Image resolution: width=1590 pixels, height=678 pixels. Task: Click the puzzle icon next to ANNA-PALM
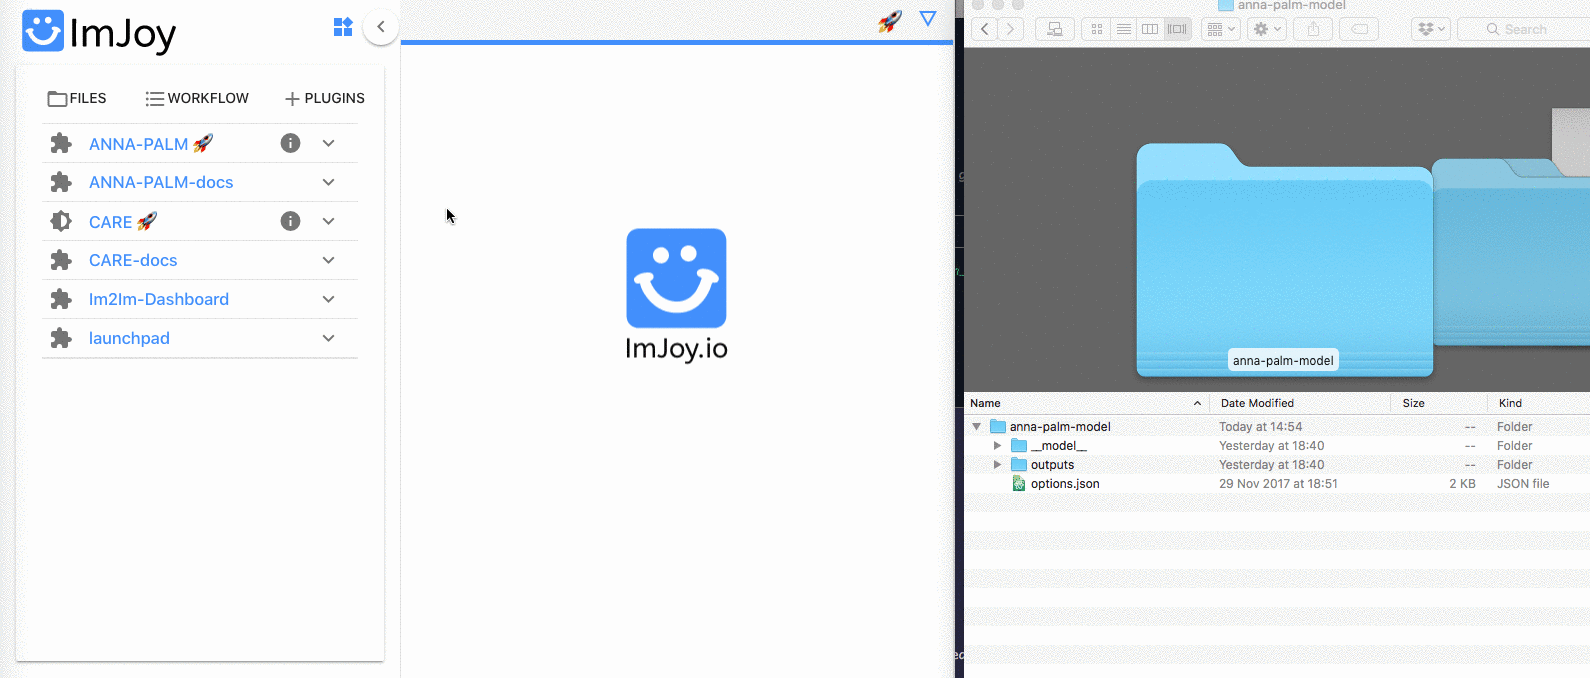[61, 143]
